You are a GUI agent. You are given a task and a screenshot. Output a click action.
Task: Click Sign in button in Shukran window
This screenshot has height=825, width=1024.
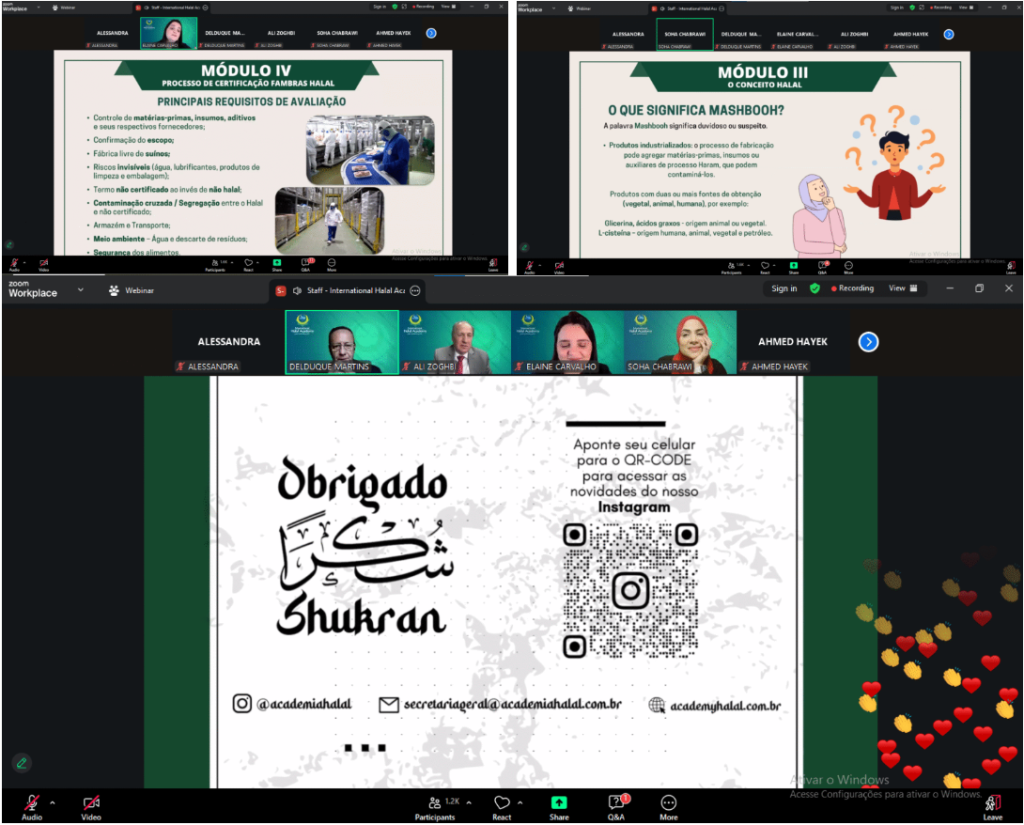(x=784, y=289)
